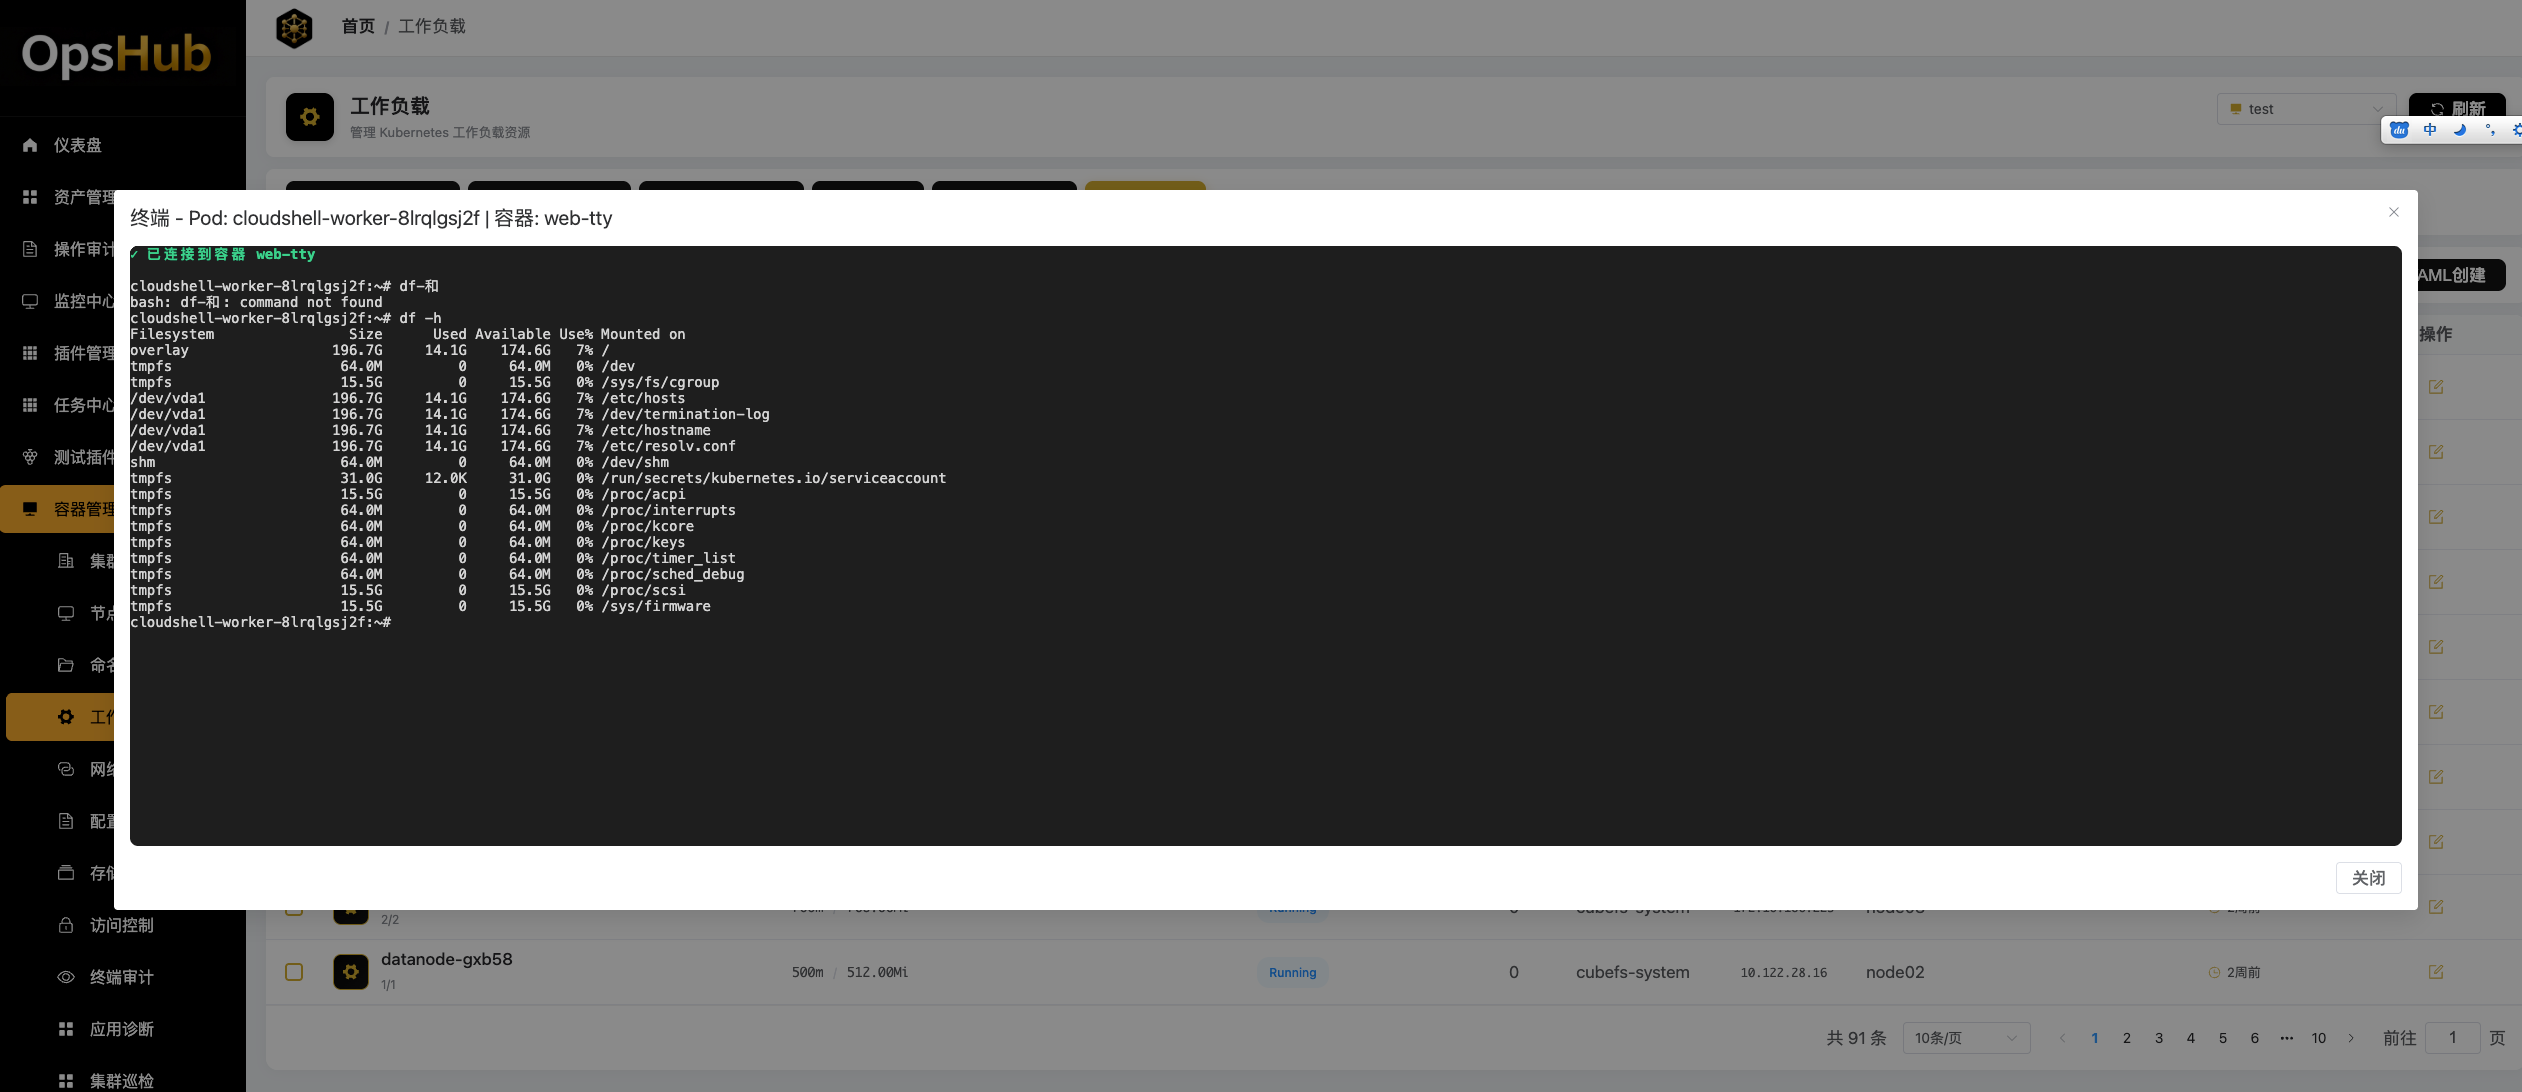The height and width of the screenshot is (1092, 2522).
Task: Open the 10条/页 page size dropdown
Action: (x=1966, y=1038)
